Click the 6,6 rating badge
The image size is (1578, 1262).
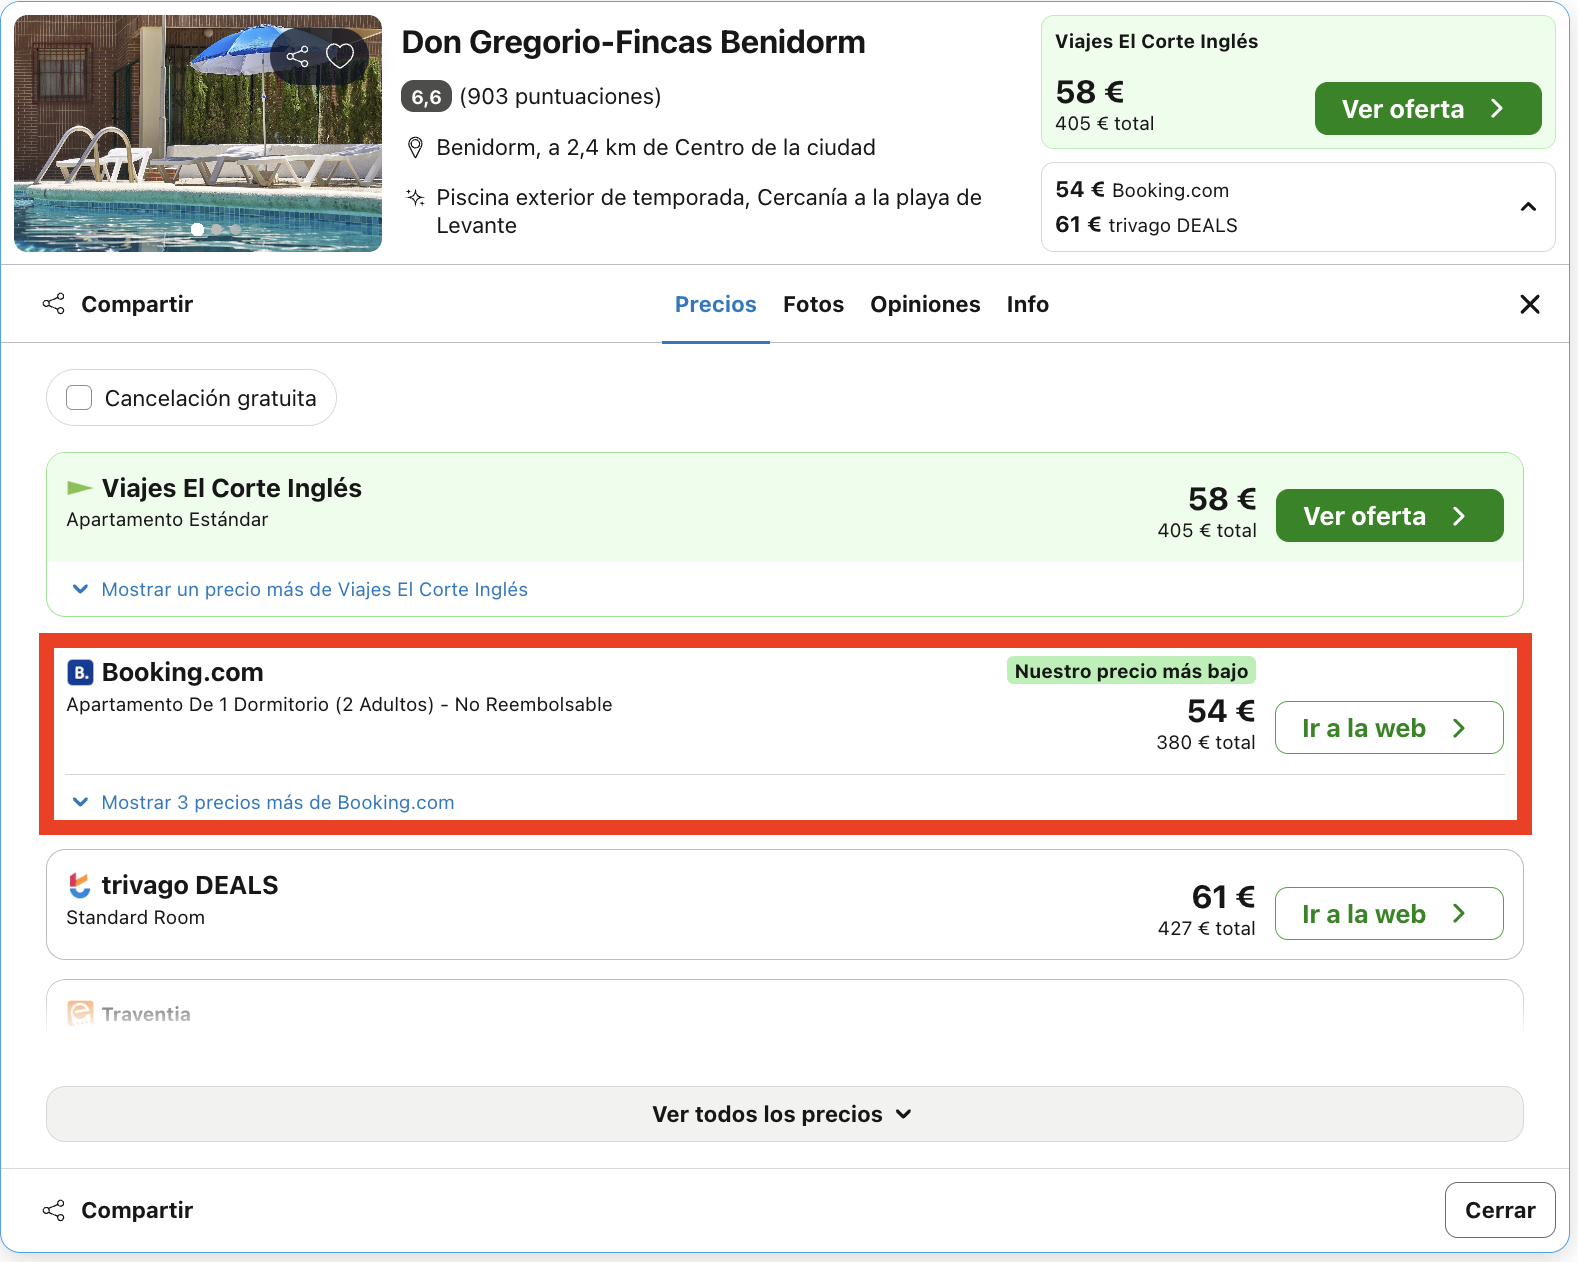coord(426,96)
